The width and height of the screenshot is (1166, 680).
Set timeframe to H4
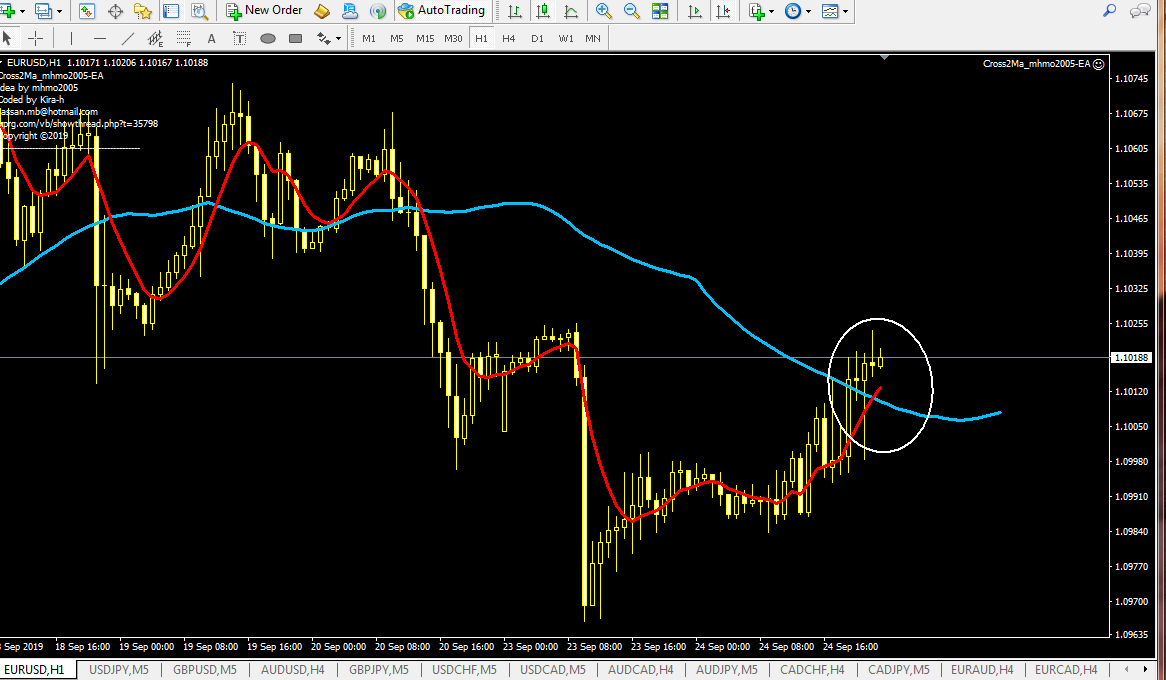509,39
